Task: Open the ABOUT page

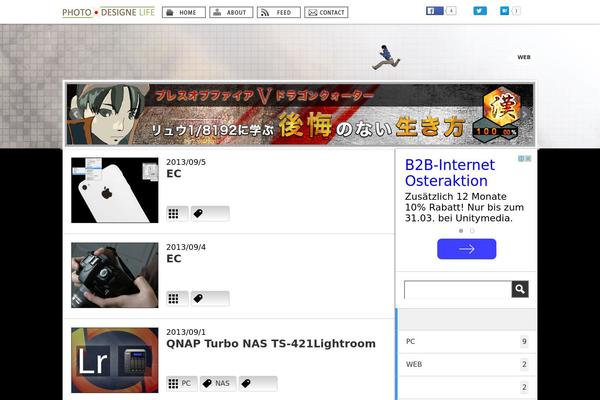Action: (x=231, y=12)
